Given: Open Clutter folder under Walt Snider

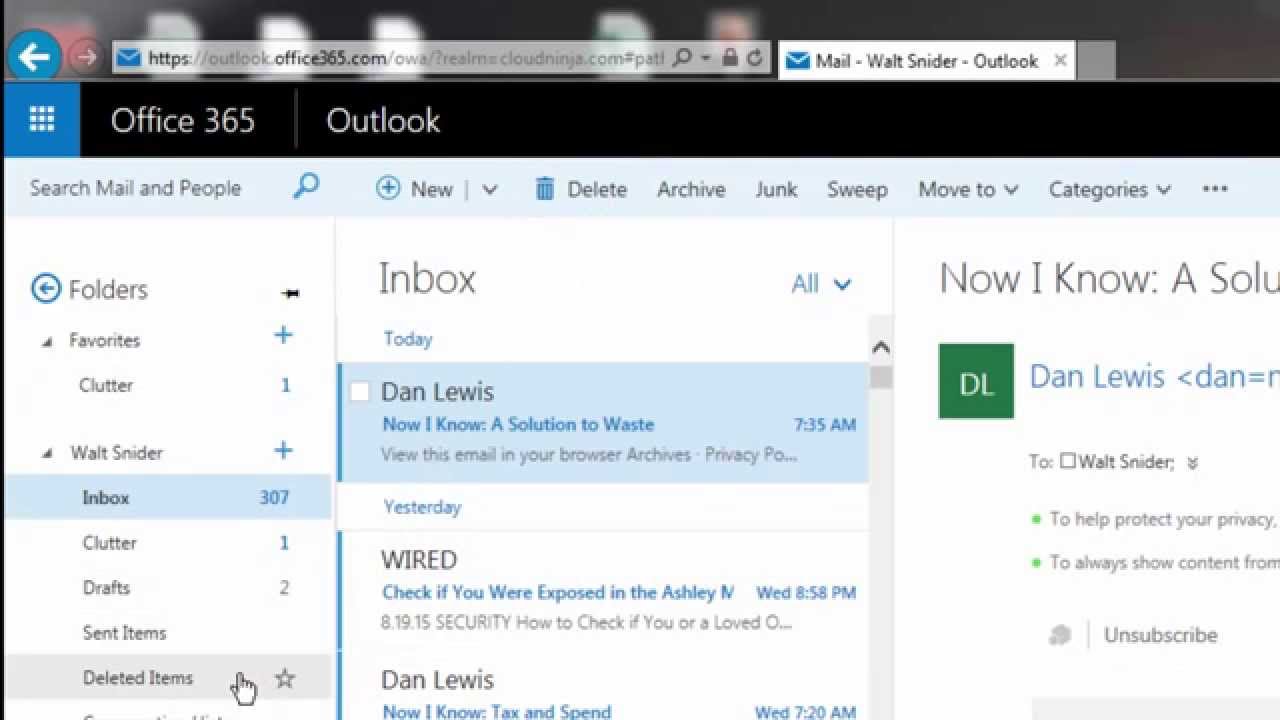Looking at the screenshot, I should tap(168, 543).
